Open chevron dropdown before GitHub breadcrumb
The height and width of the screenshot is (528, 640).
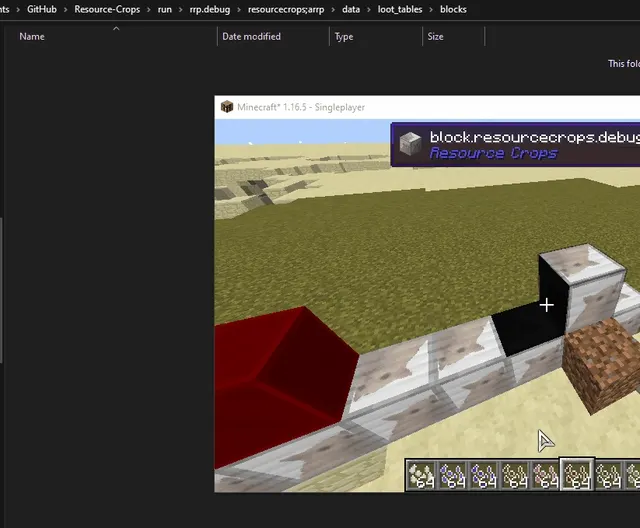pyautogui.click(x=18, y=9)
